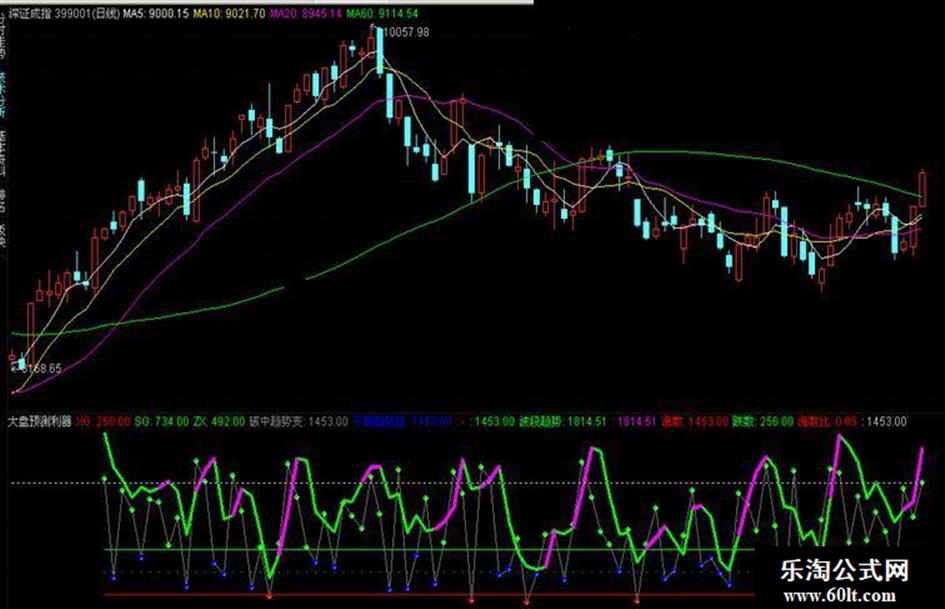Select the MA10: 9021.70 moving average label
945x609 pixels.
pos(229,13)
